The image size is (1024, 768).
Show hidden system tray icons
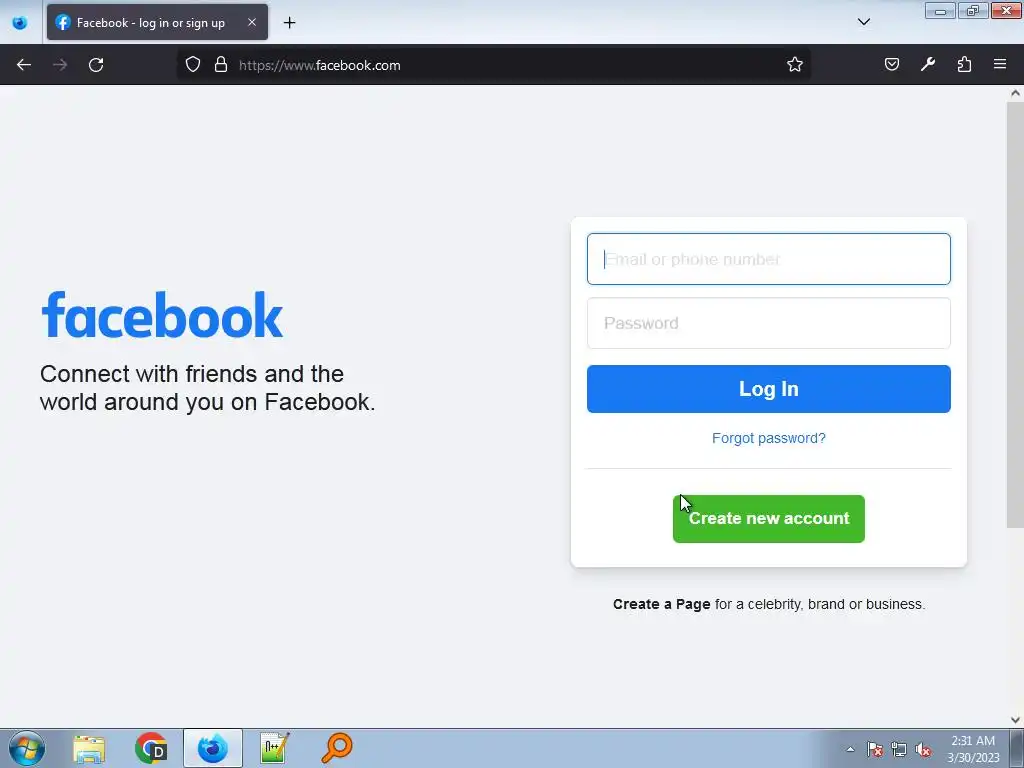coord(850,749)
